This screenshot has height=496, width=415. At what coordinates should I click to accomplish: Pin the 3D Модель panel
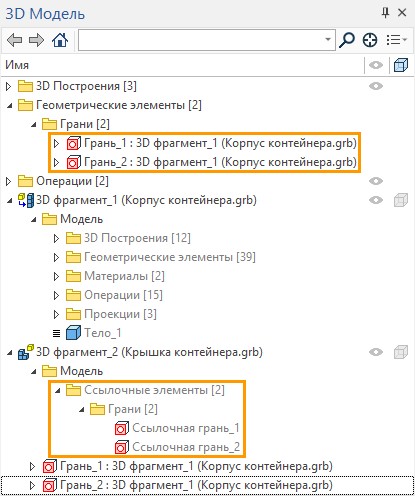385,13
